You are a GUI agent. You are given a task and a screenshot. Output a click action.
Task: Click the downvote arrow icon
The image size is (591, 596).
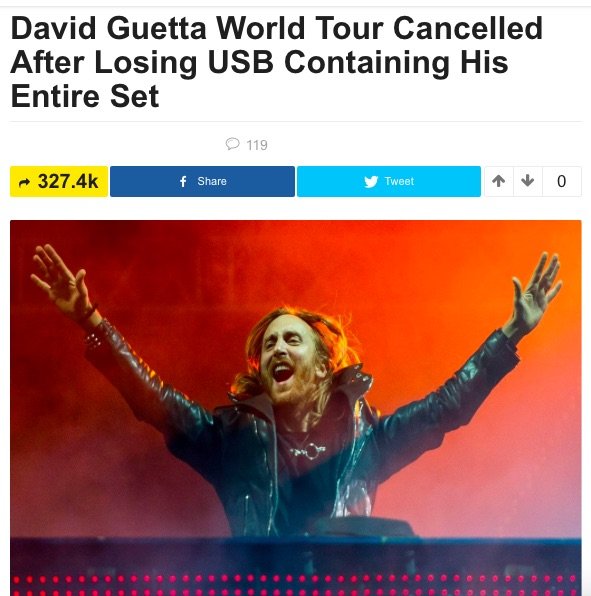tap(528, 181)
